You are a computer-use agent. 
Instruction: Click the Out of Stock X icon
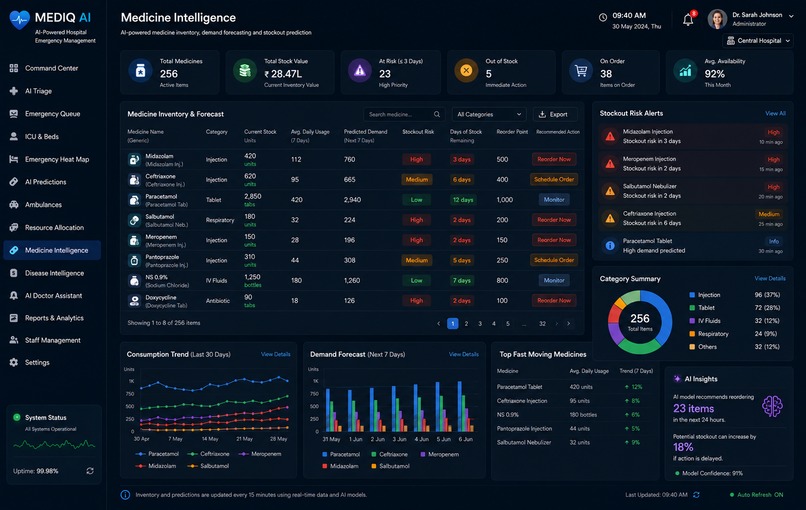coord(466,71)
